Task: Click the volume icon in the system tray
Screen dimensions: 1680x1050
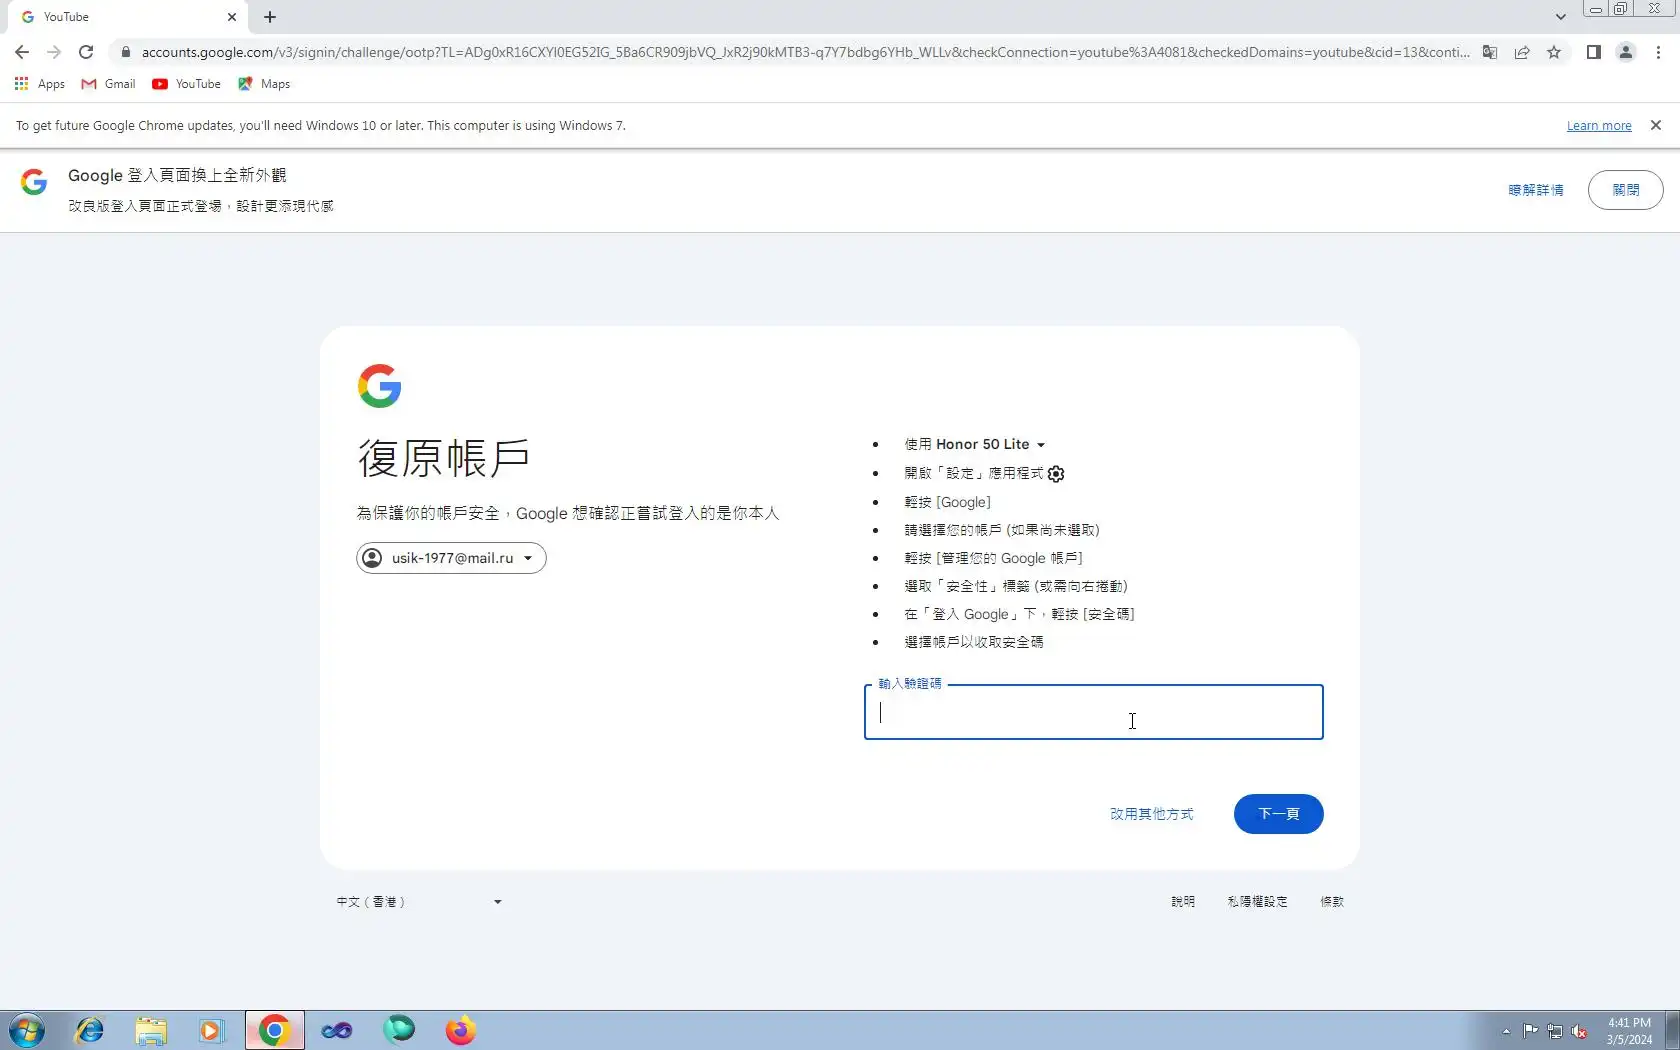Action: [x=1579, y=1031]
